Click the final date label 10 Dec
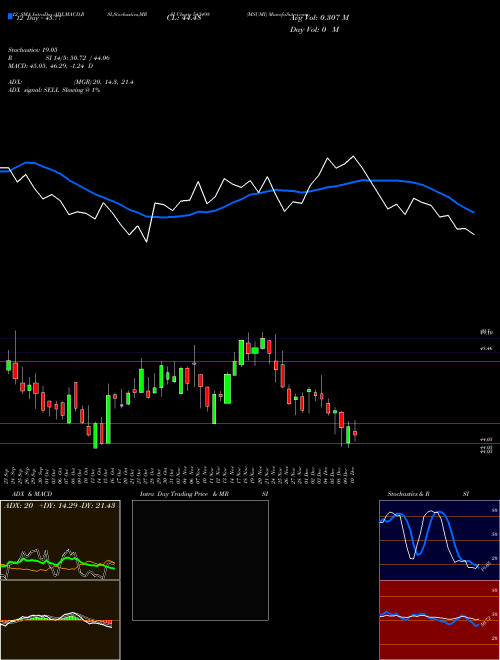500x660 pixels. tap(354, 474)
